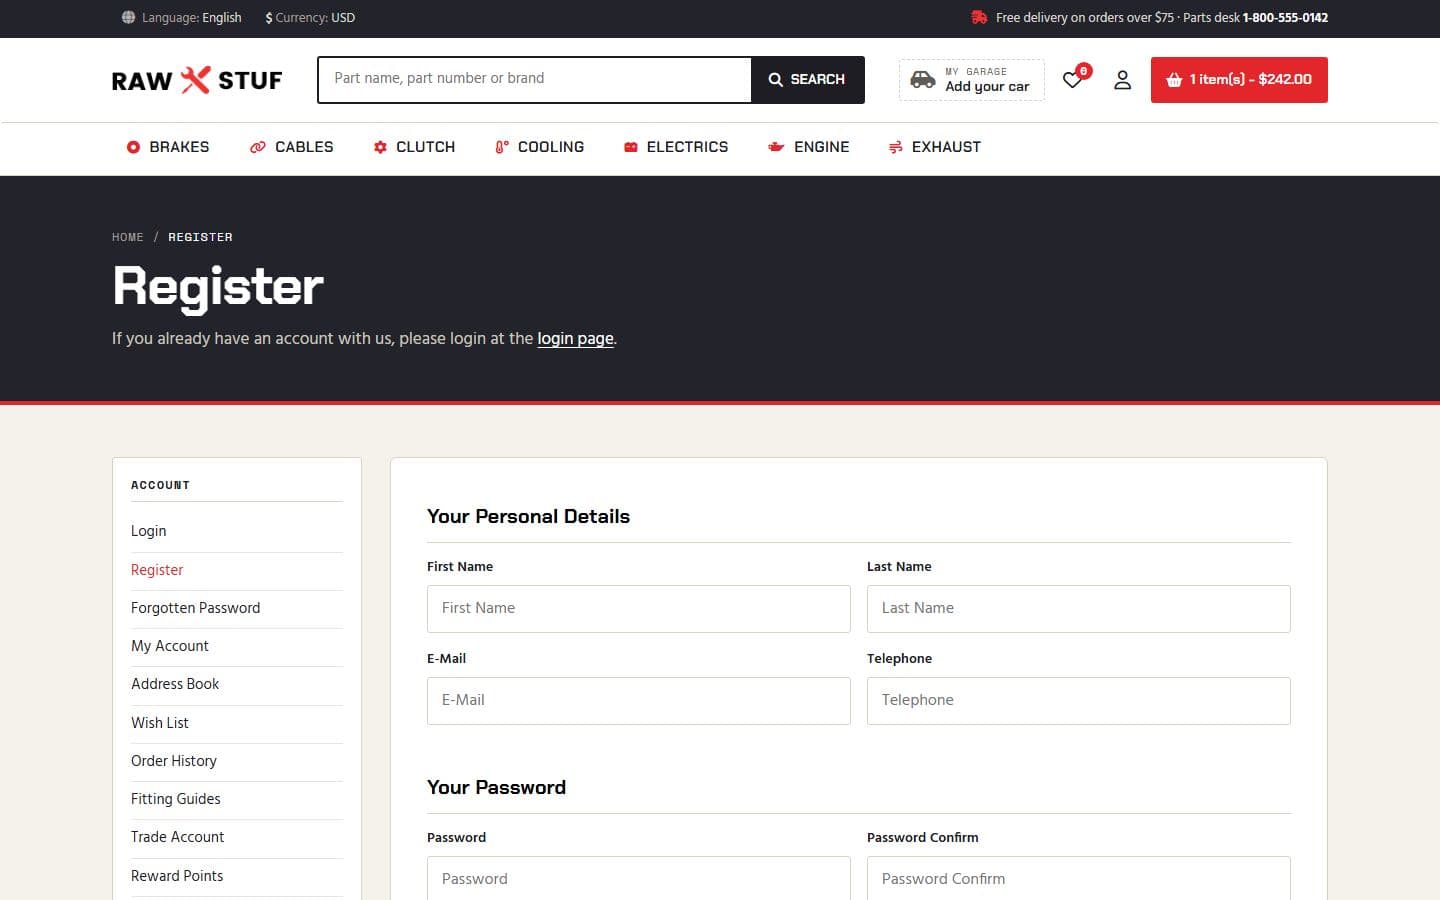1440x900 pixels.
Task: Click the SEARCH button
Action: [808, 80]
